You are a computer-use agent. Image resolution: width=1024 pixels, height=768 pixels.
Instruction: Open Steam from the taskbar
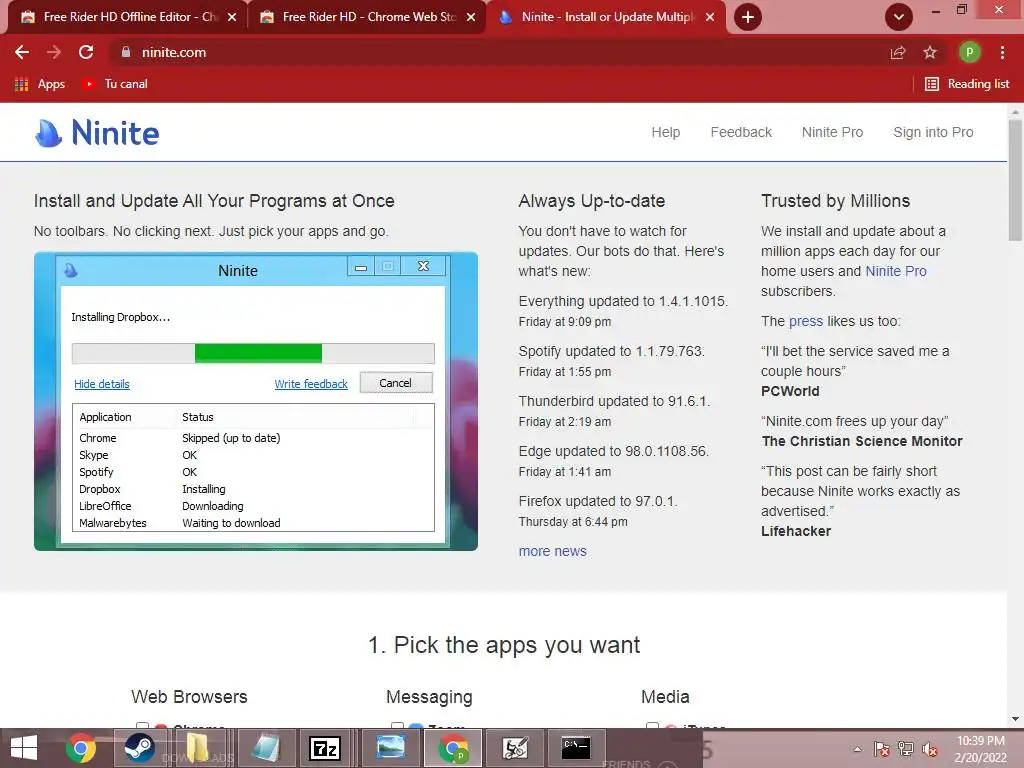pyautogui.click(x=140, y=748)
